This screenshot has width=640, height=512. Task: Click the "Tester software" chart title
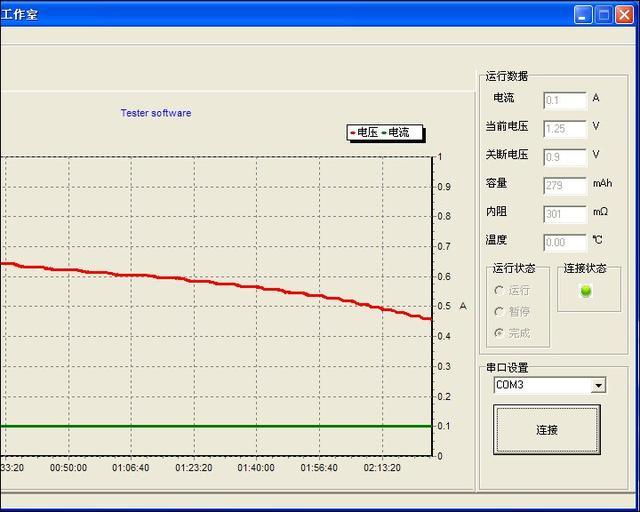(x=156, y=113)
